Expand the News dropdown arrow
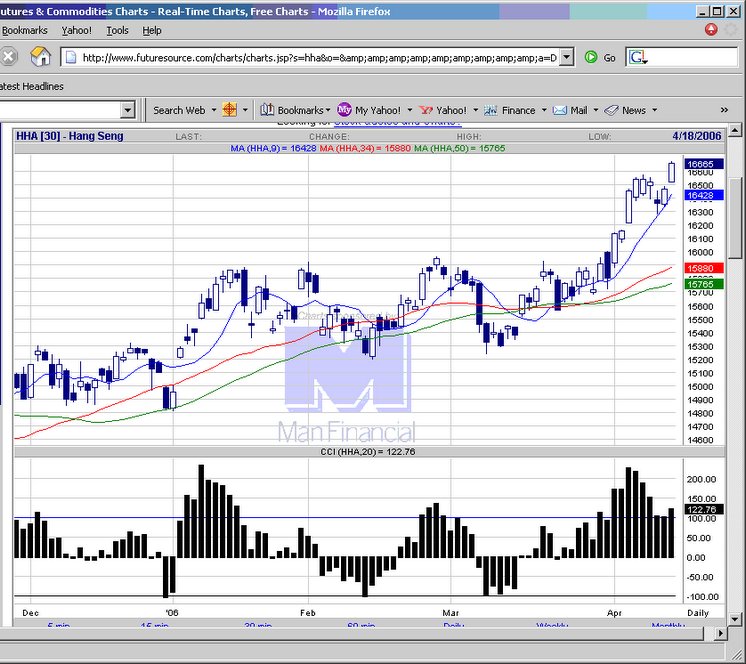Screen dimensions: 746x664 coord(655,110)
